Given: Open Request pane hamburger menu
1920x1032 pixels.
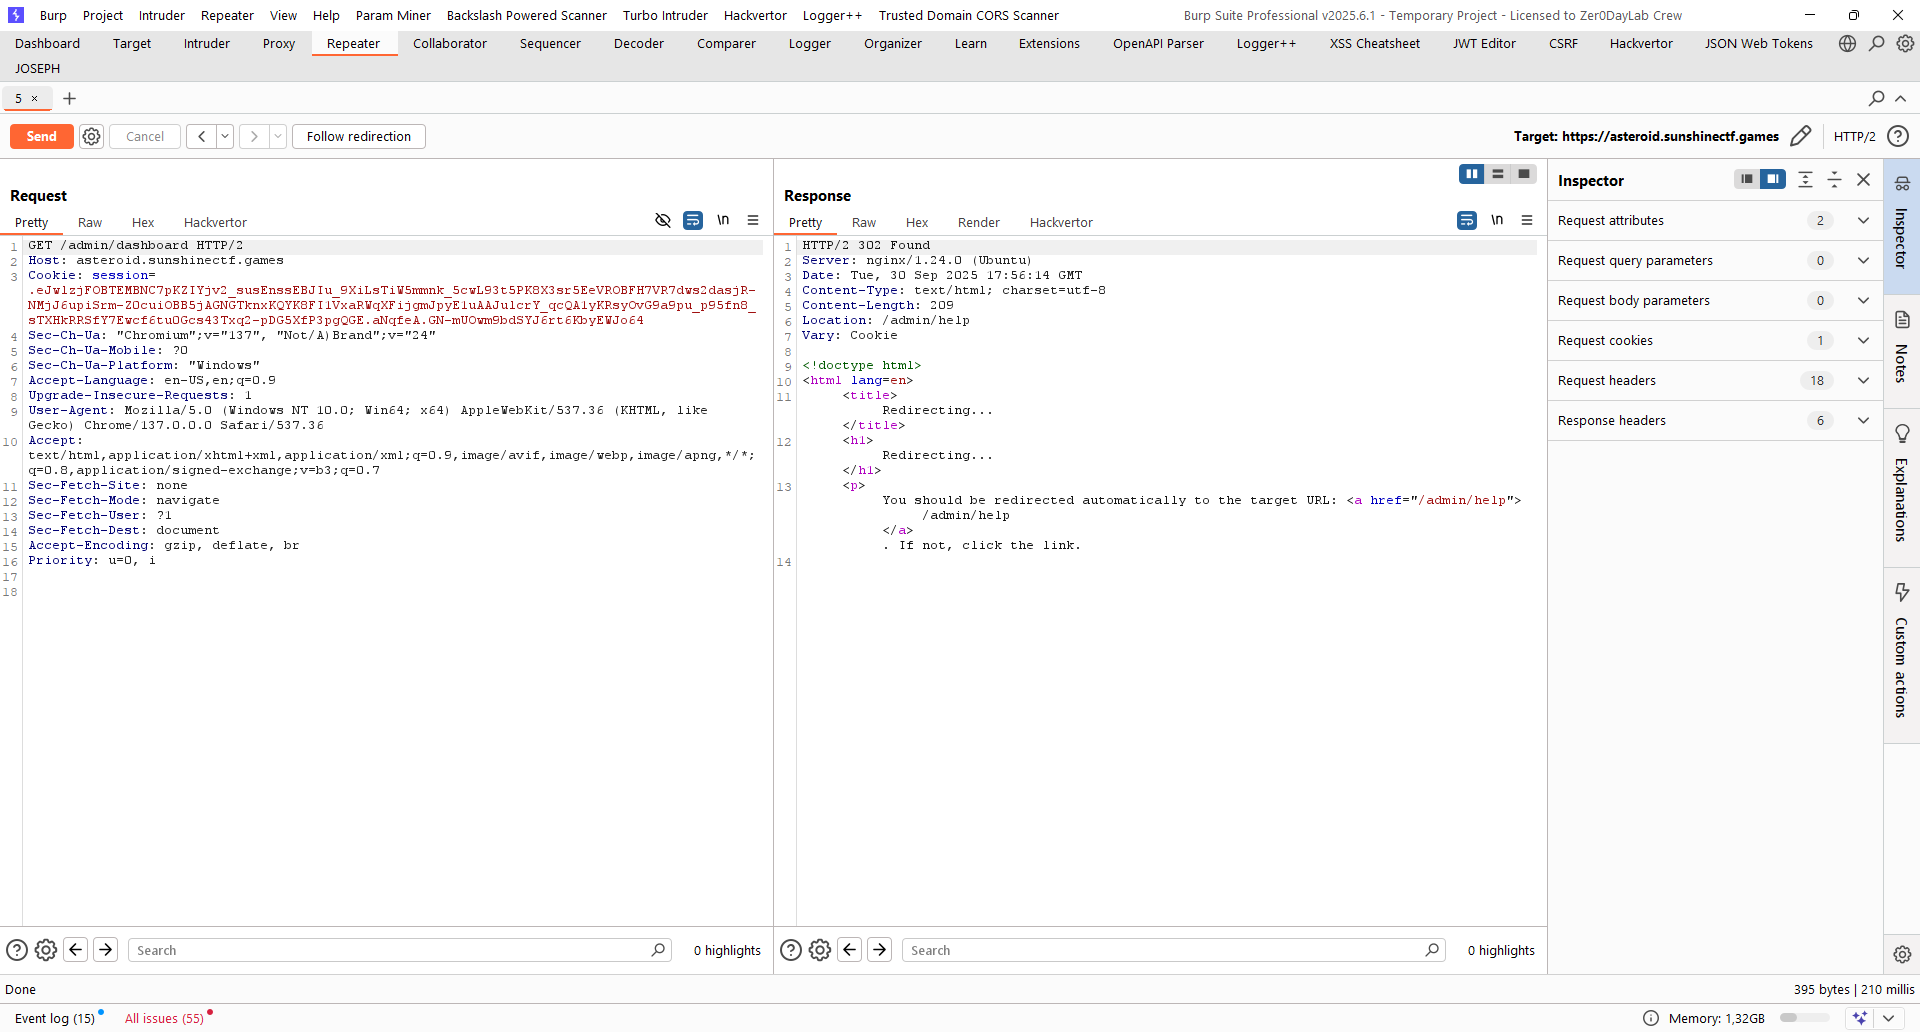Looking at the screenshot, I should (x=753, y=220).
